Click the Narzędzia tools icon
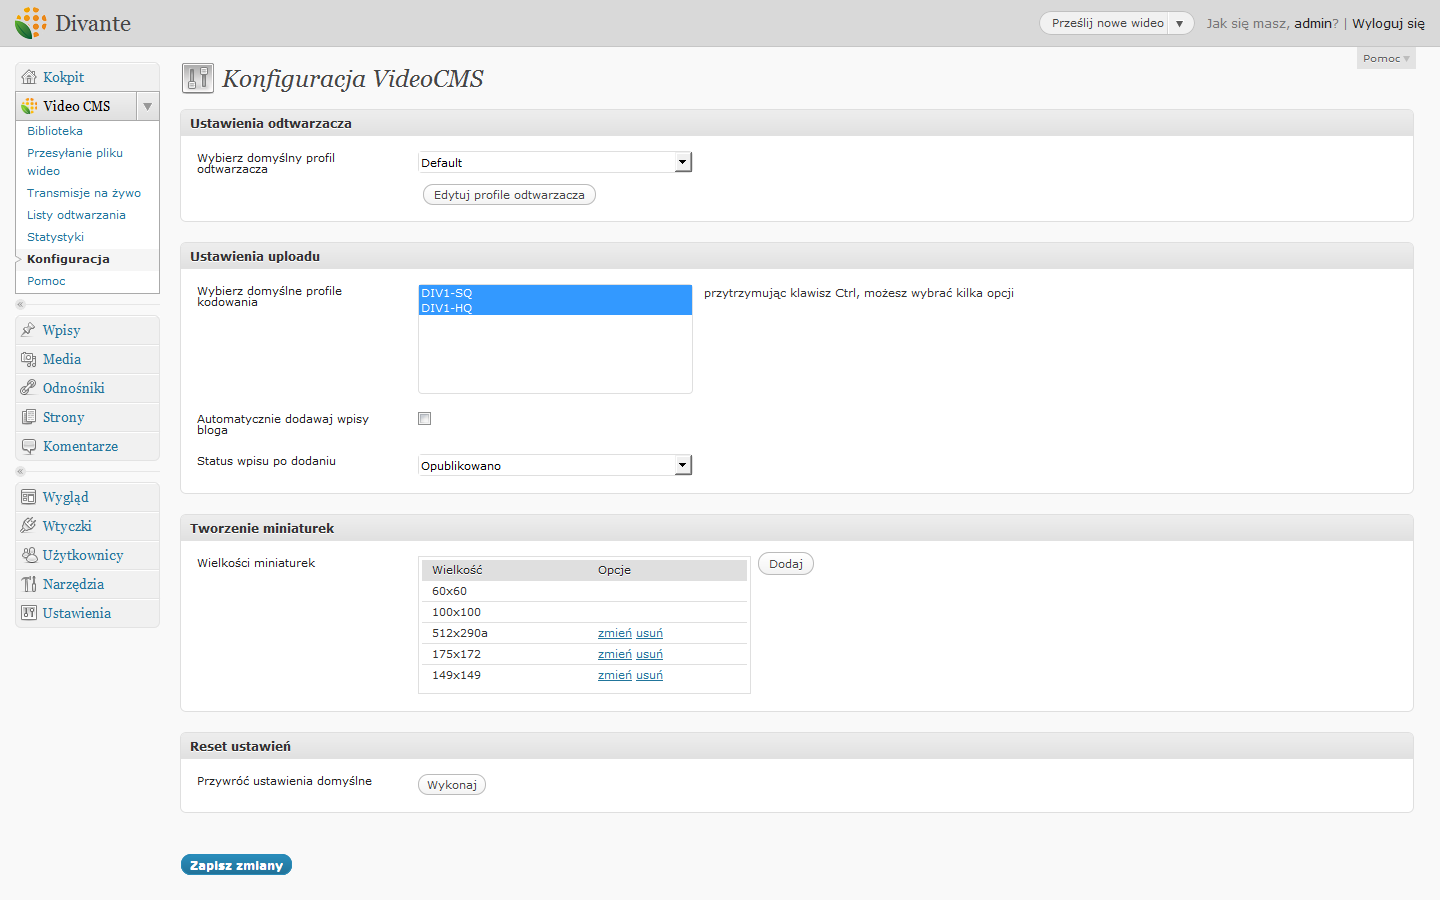Image resolution: width=1440 pixels, height=900 pixels. click(29, 584)
